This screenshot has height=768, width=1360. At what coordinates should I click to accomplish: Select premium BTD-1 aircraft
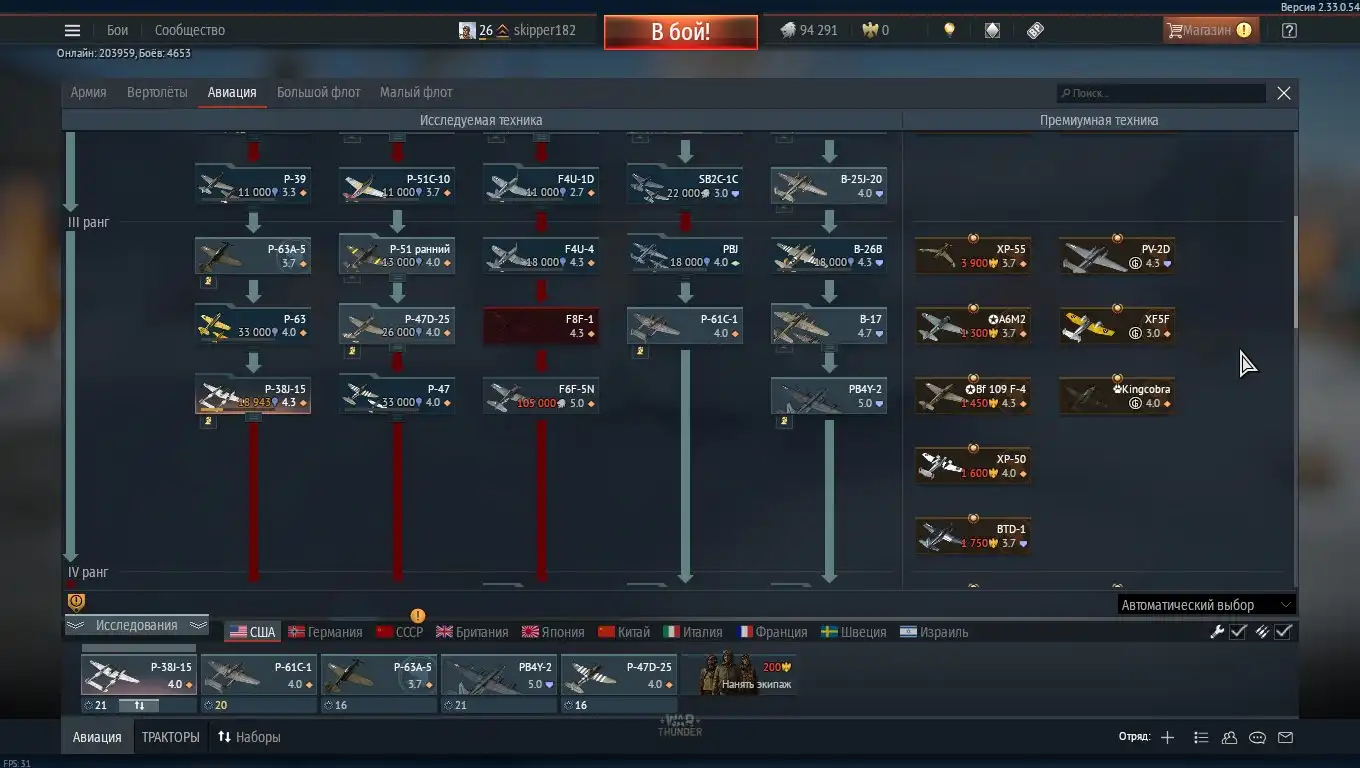[973, 536]
